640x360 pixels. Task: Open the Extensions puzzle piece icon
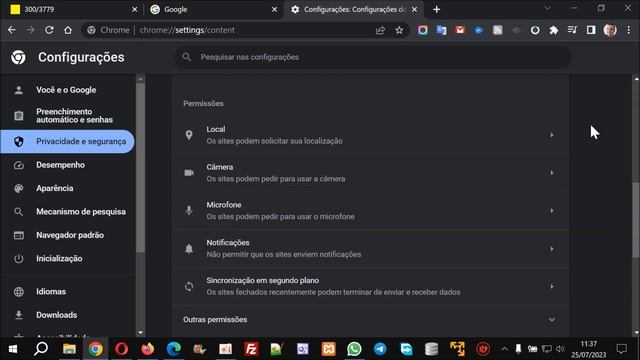(553, 30)
